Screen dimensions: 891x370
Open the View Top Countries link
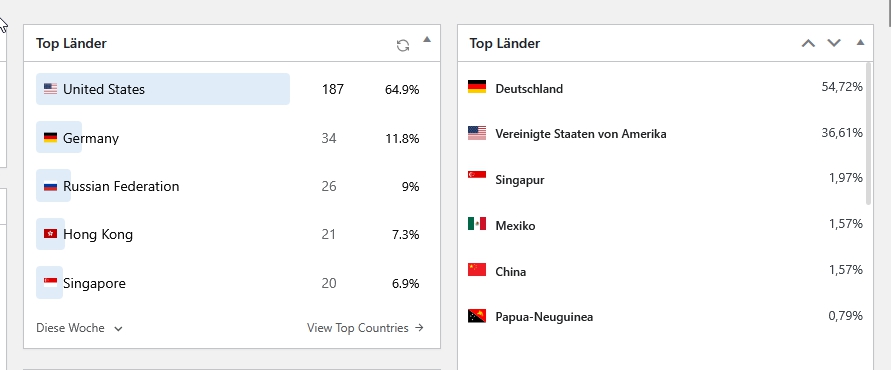point(365,328)
